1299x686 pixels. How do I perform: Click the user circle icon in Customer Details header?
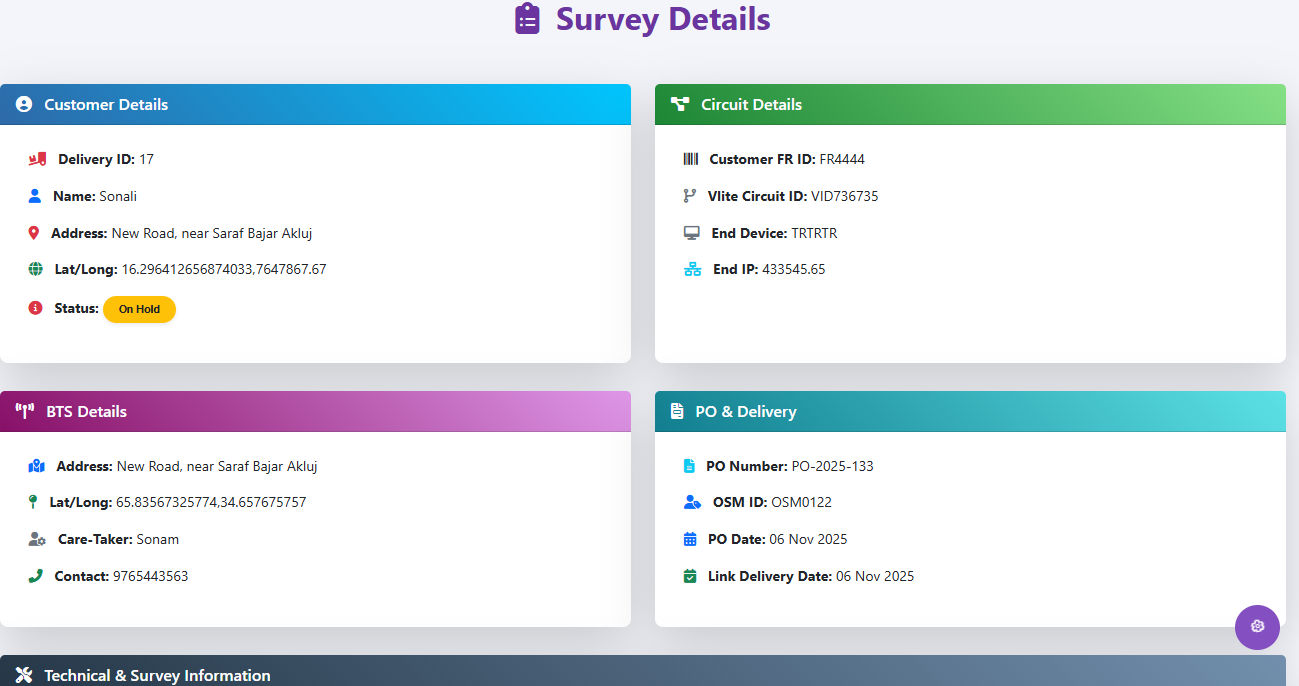(24, 104)
